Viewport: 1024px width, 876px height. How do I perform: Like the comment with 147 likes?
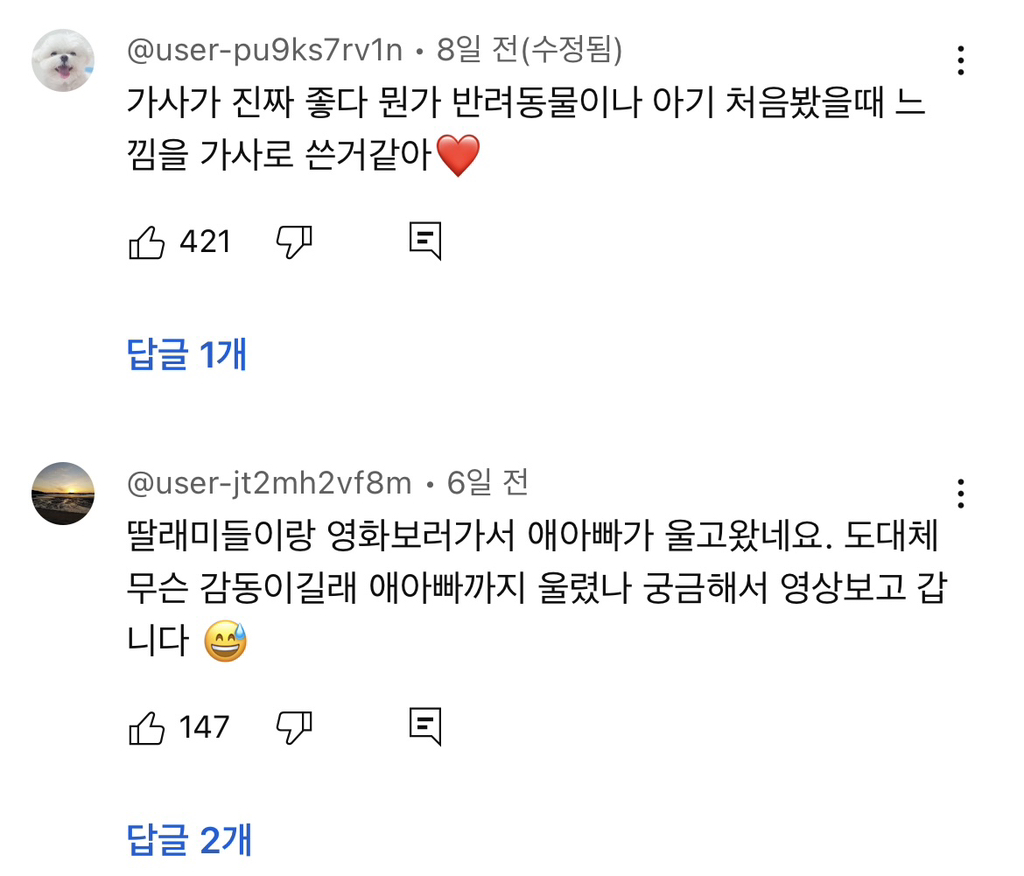(147, 727)
